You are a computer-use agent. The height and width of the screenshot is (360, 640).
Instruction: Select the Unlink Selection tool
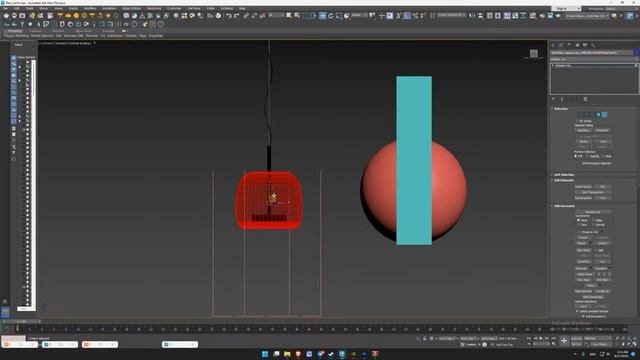254,16
